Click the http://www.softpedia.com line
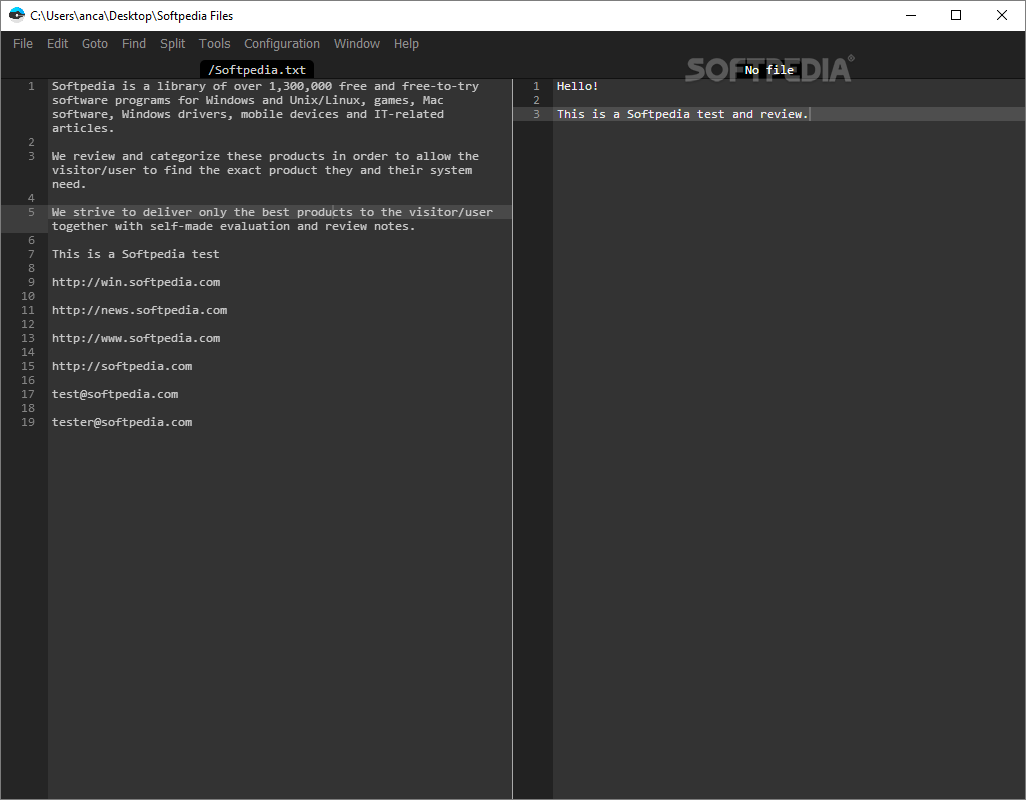 136,338
